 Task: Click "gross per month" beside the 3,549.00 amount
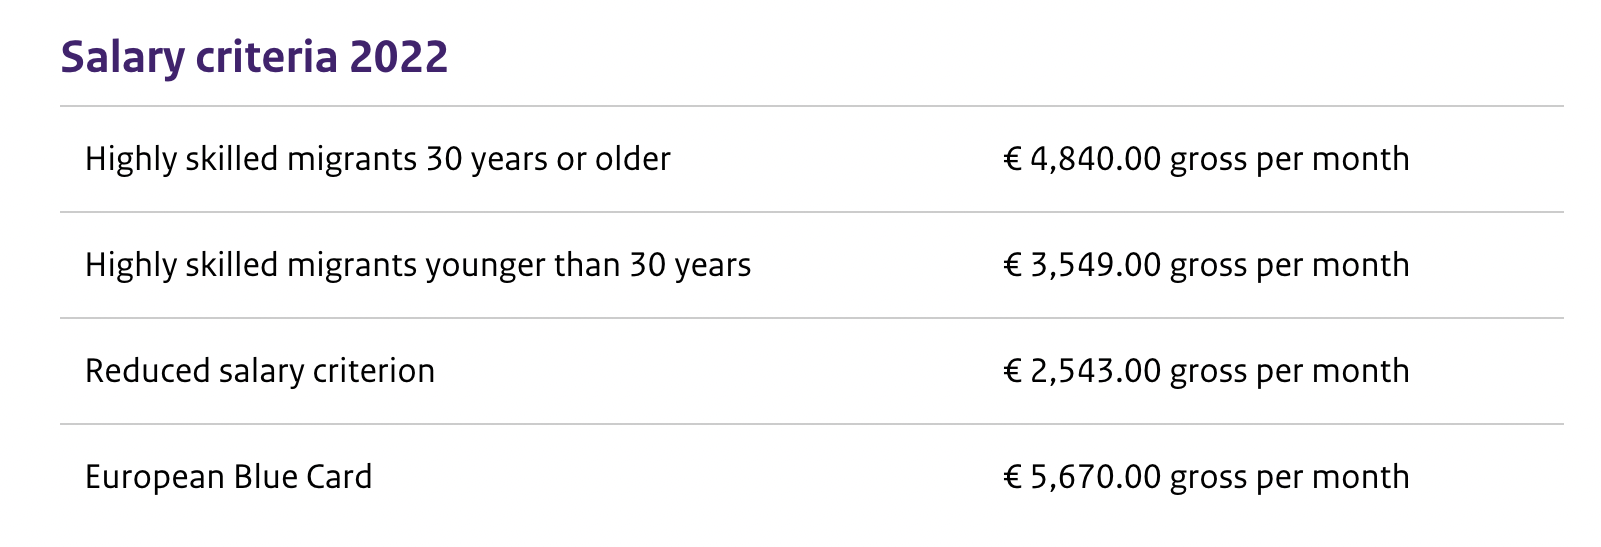tap(1289, 267)
